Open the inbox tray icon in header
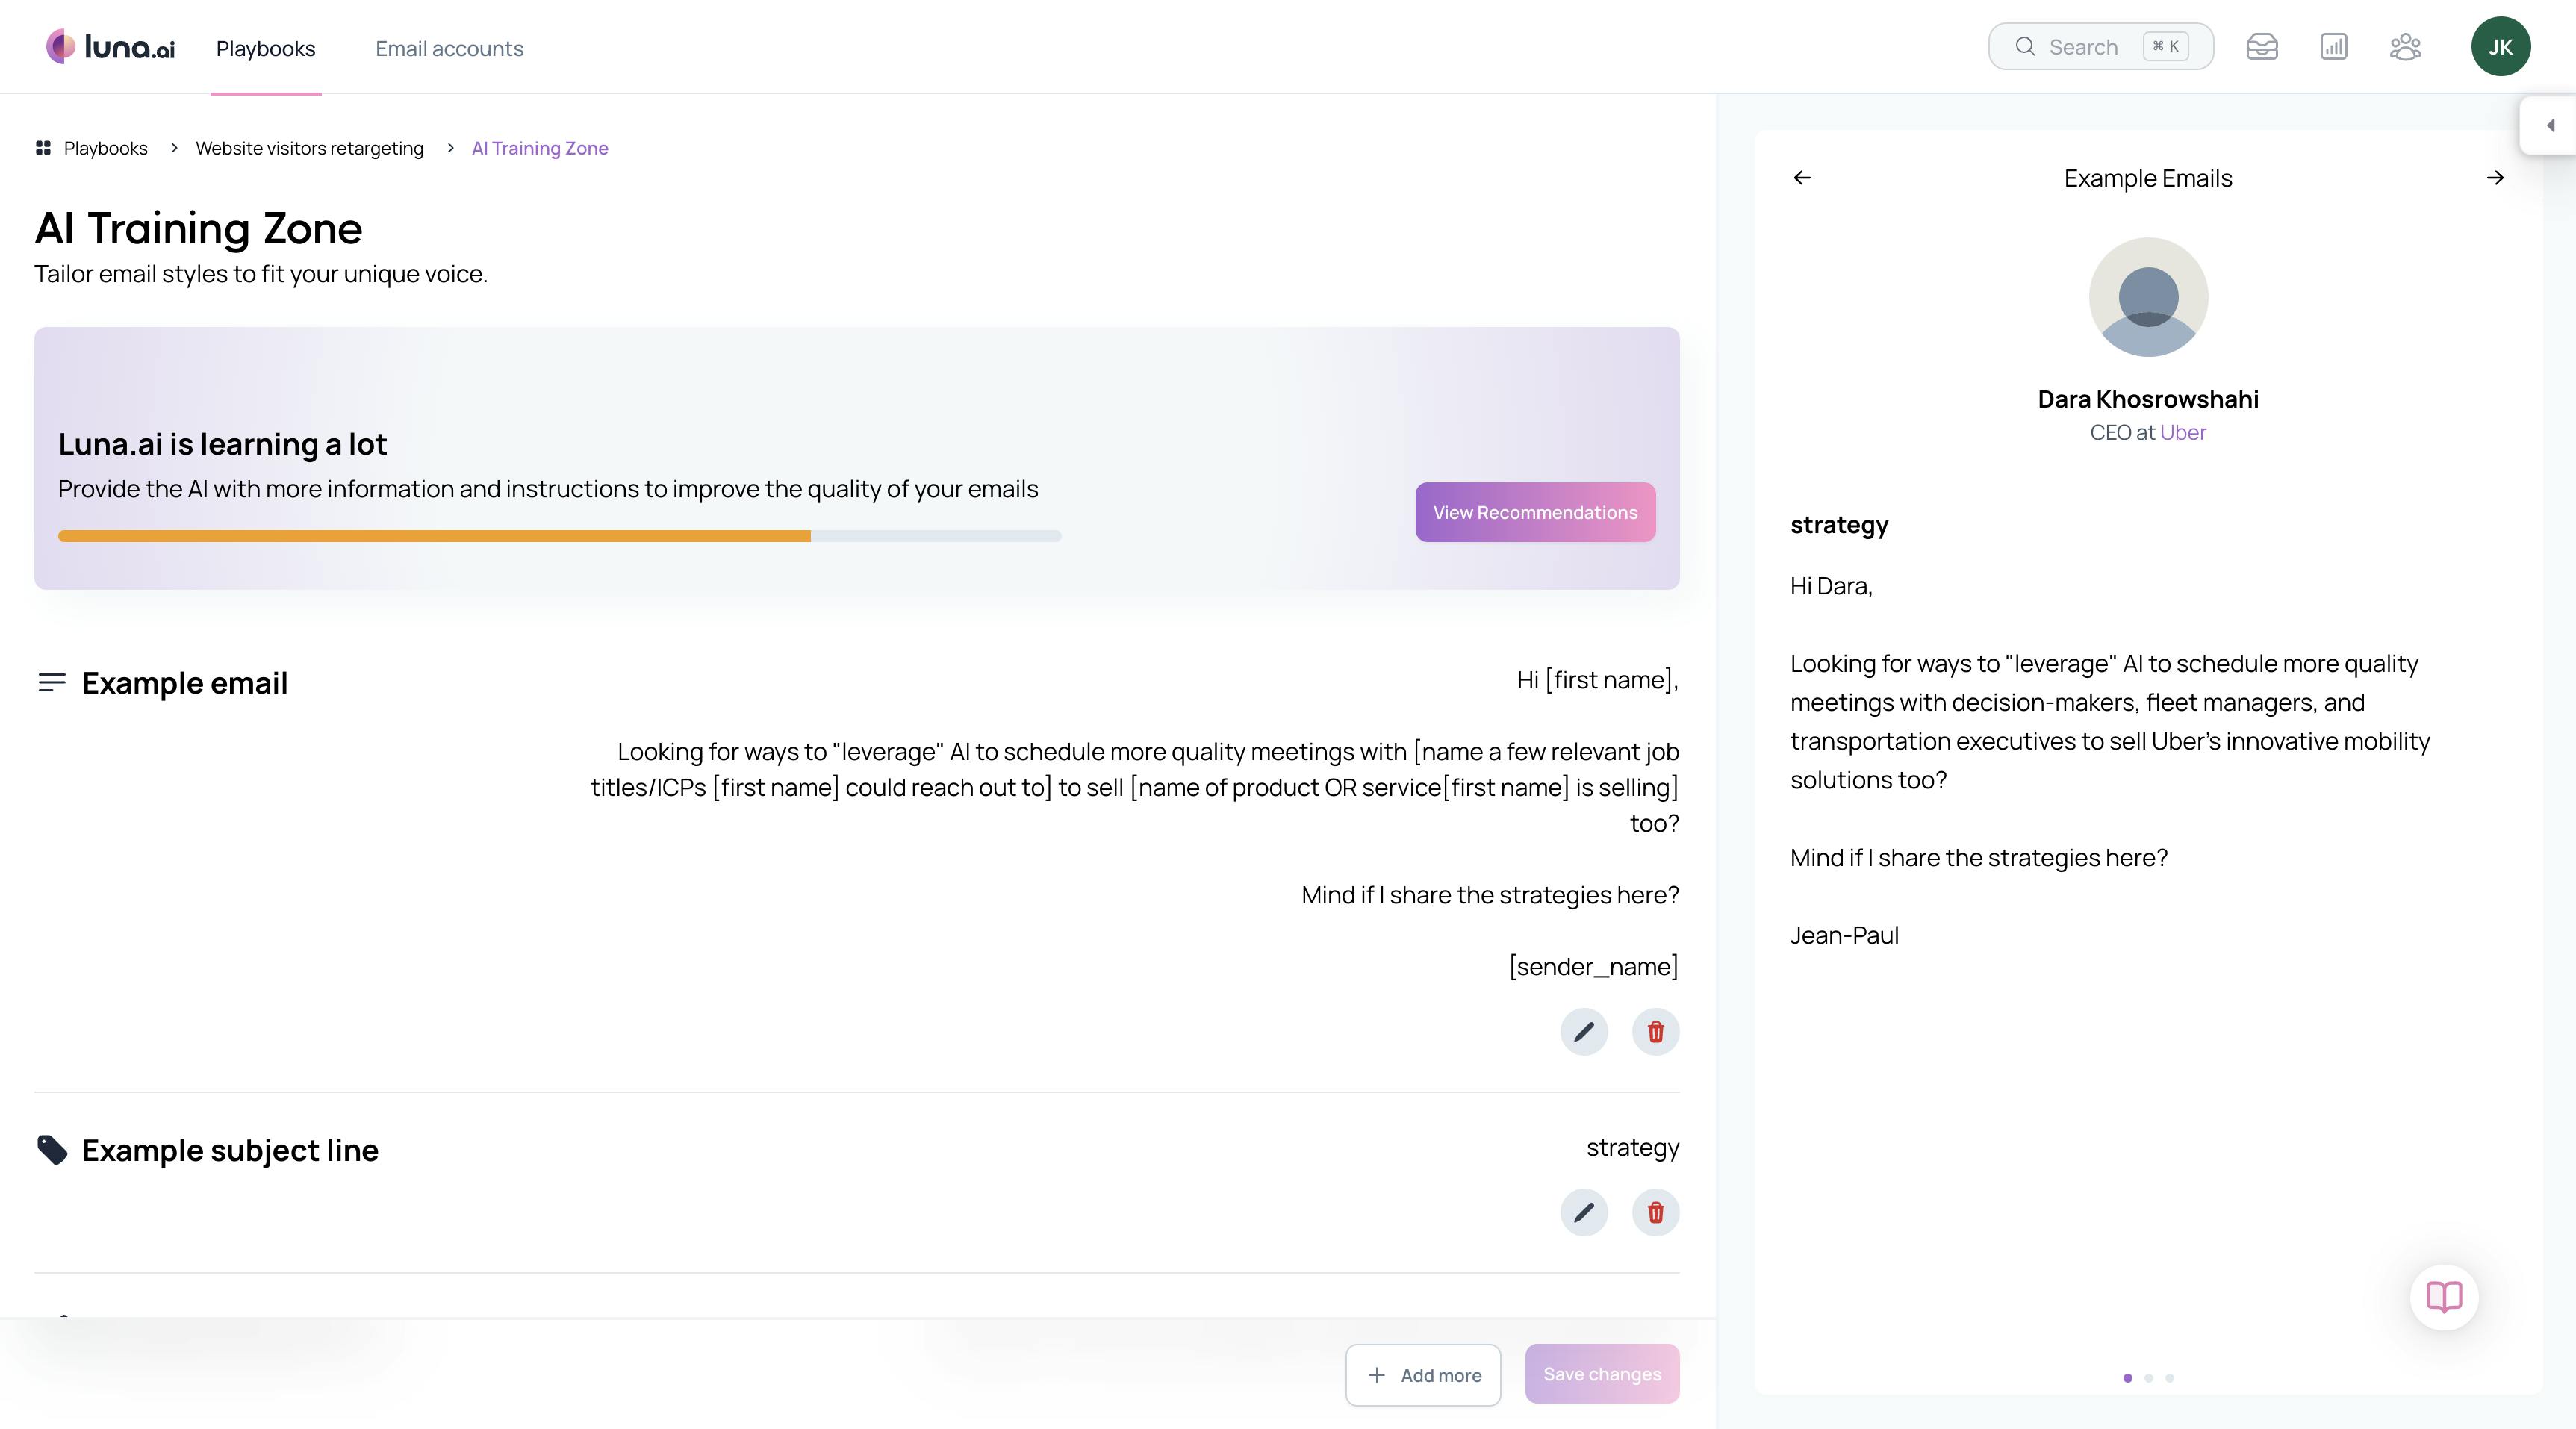 2262,47
